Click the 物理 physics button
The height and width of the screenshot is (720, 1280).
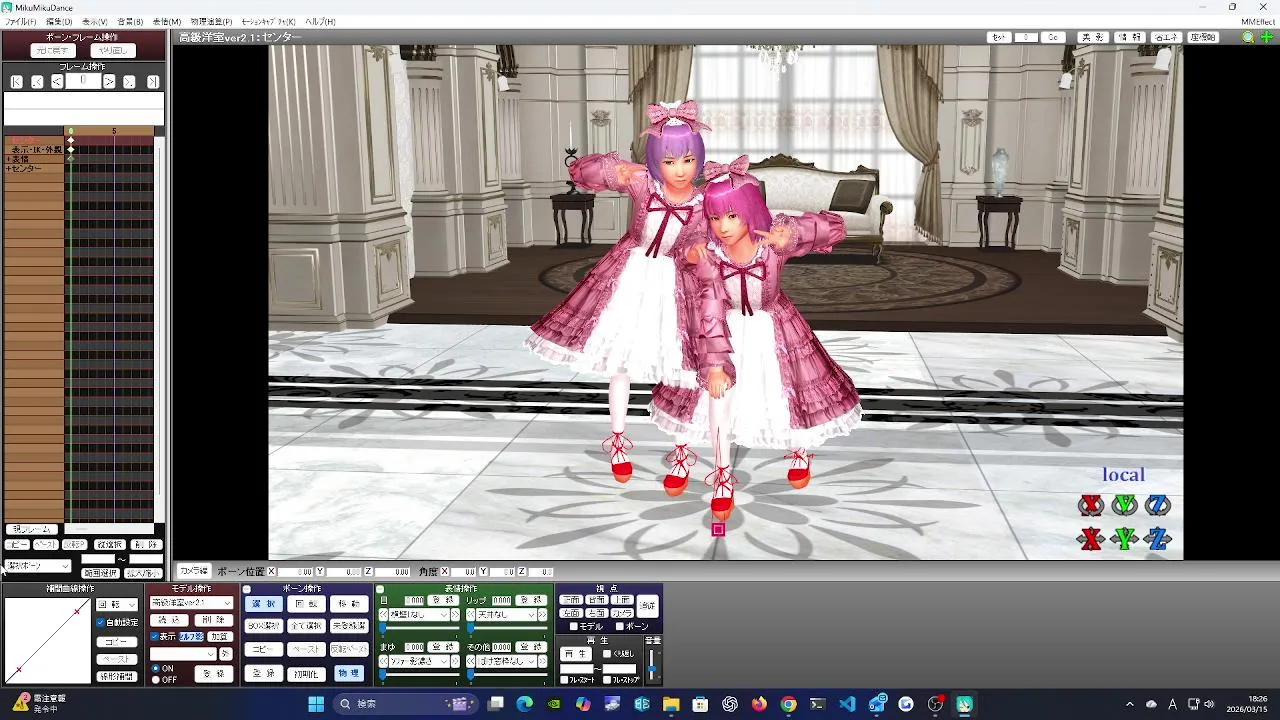pos(348,673)
